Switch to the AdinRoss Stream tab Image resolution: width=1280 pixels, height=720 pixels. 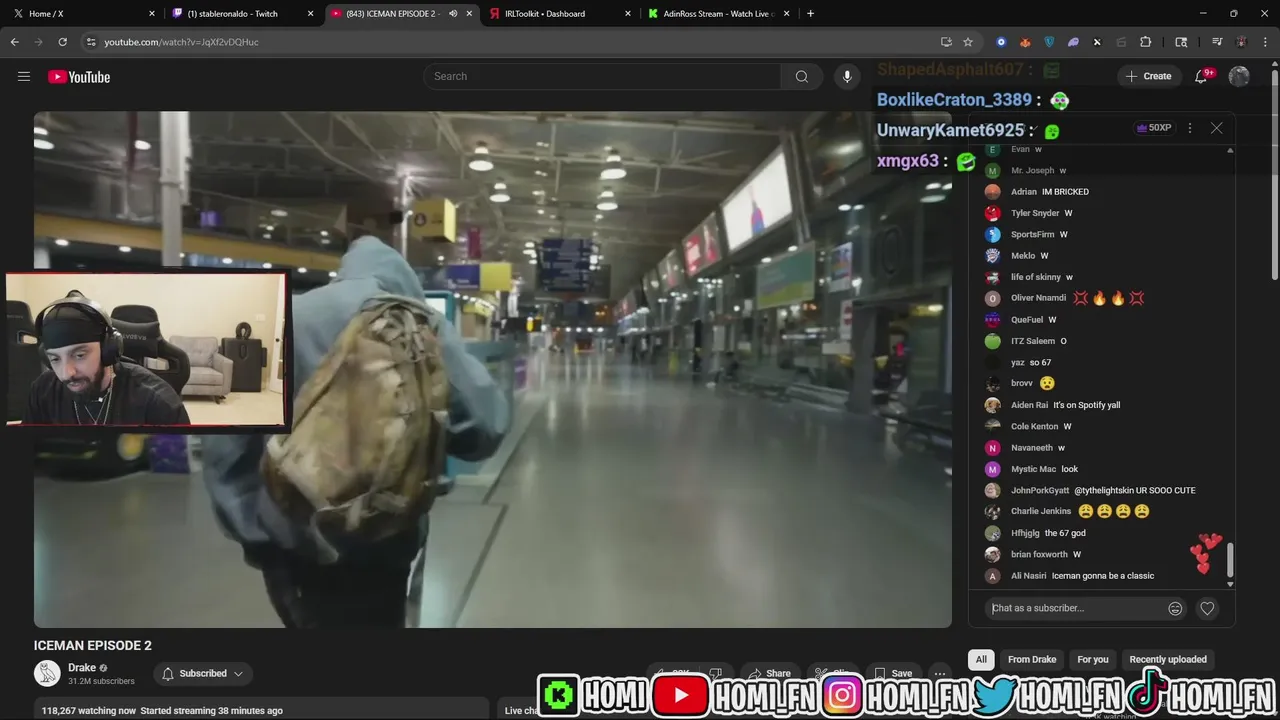coord(718,14)
